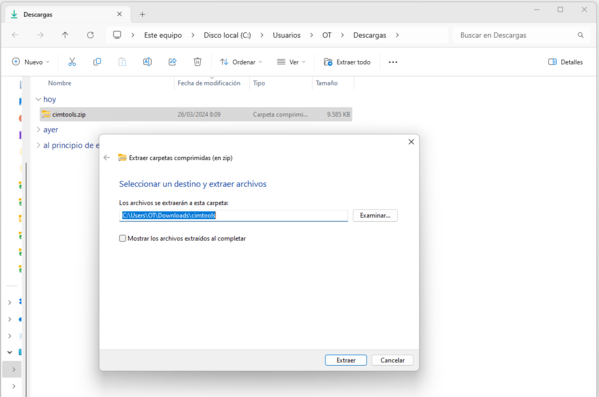This screenshot has width=599, height=397.
Task: Click Descargas breadcrumb segment
Action: [369, 35]
